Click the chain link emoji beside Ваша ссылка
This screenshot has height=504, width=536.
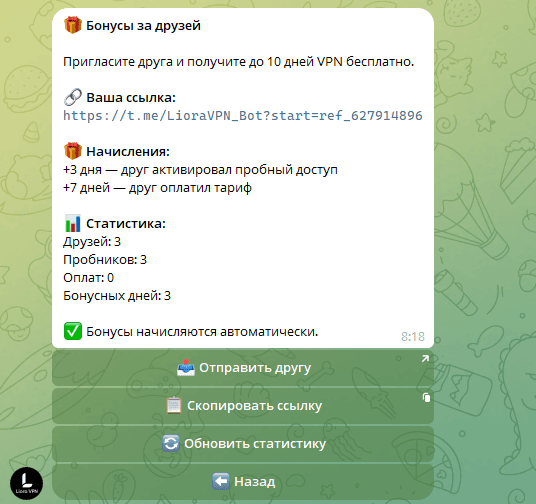tap(73, 97)
